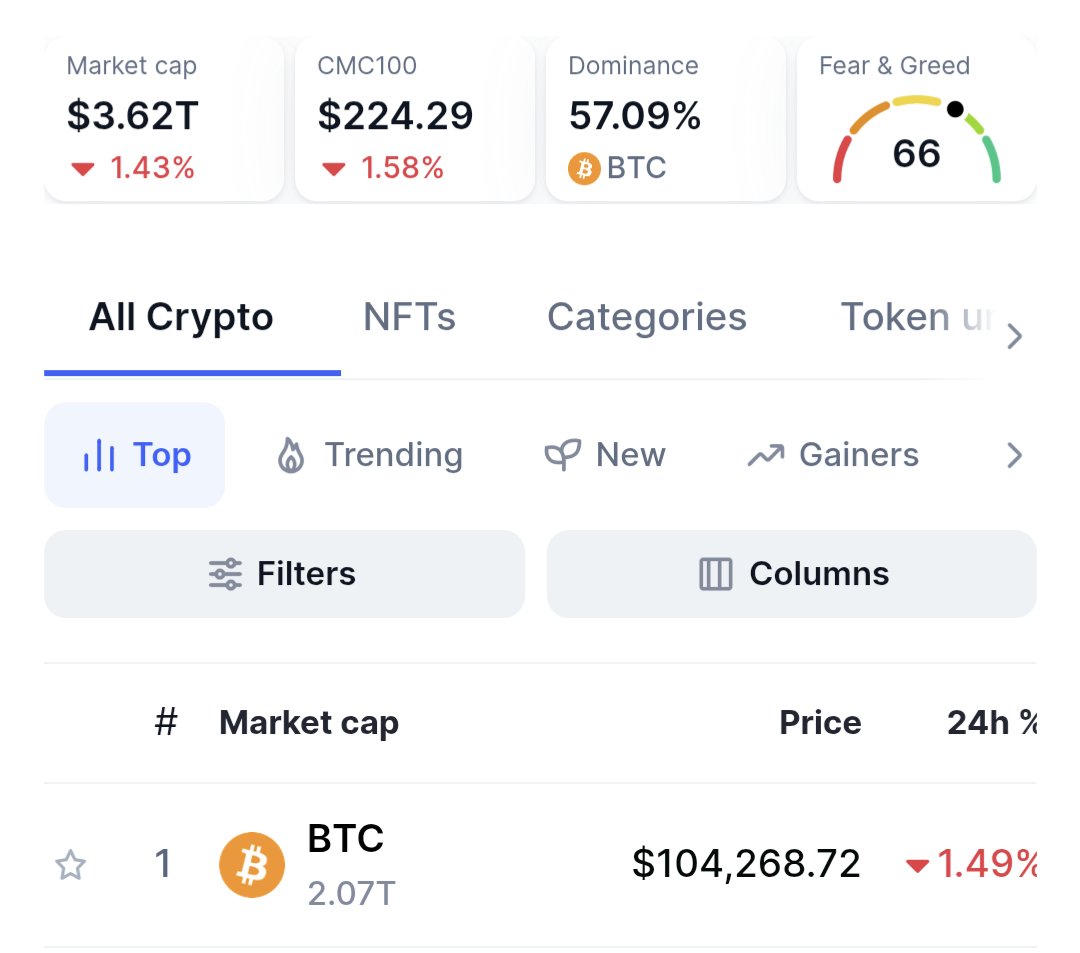Sort table by Price column header

[x=820, y=723]
